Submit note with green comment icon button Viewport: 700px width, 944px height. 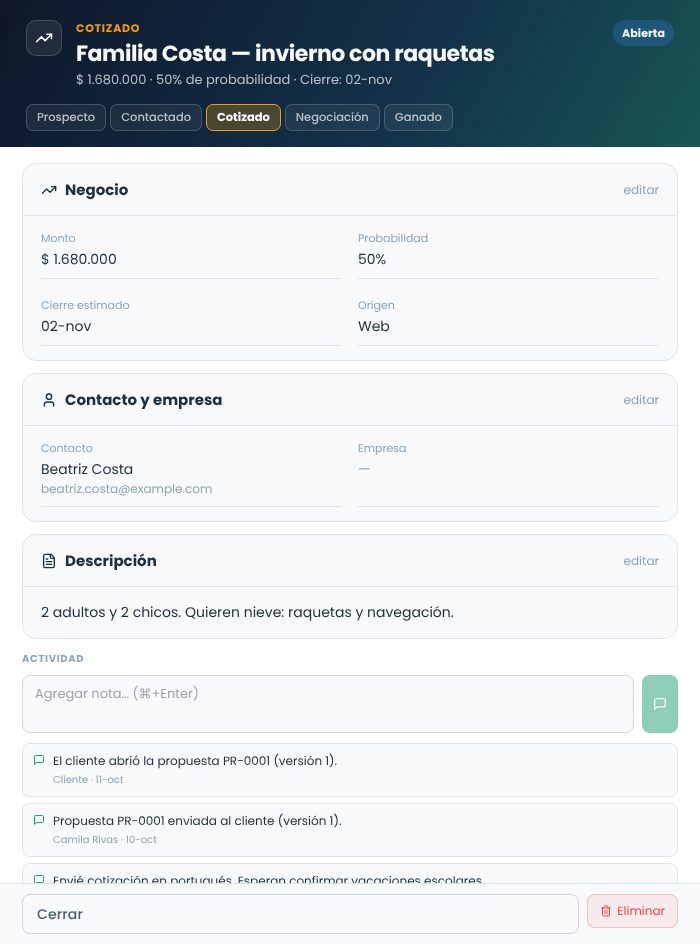pos(660,704)
